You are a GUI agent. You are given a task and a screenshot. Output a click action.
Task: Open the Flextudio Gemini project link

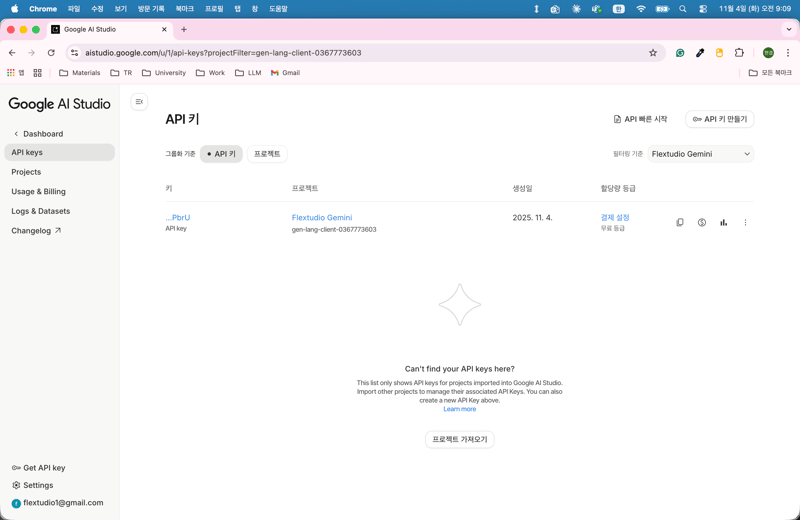[322, 217]
